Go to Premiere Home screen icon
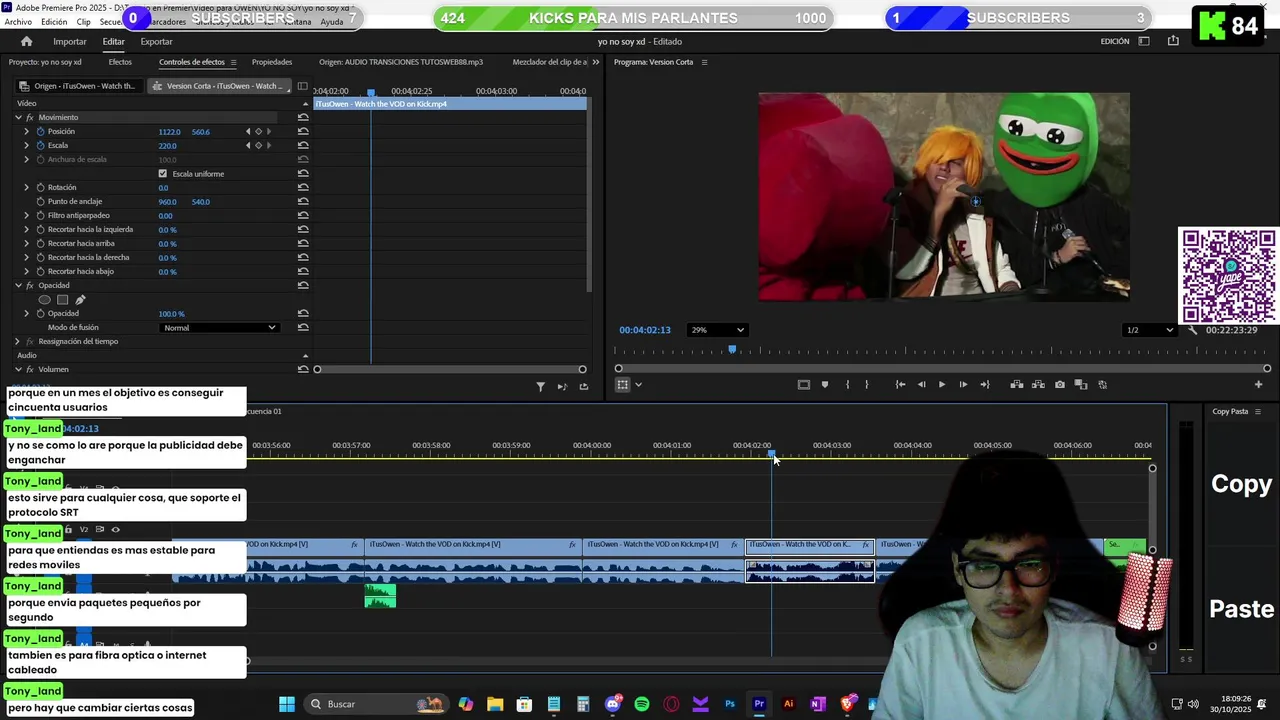Screen dimensions: 1280x720 coord(26,41)
